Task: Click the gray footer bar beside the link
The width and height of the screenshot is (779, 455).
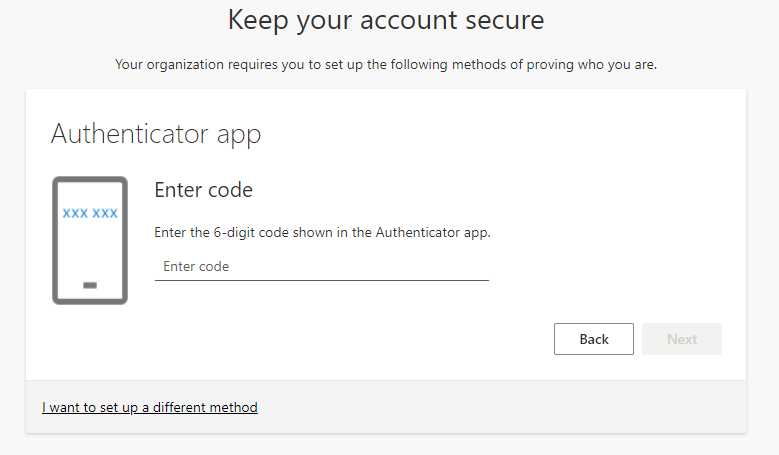Action: [x=497, y=407]
